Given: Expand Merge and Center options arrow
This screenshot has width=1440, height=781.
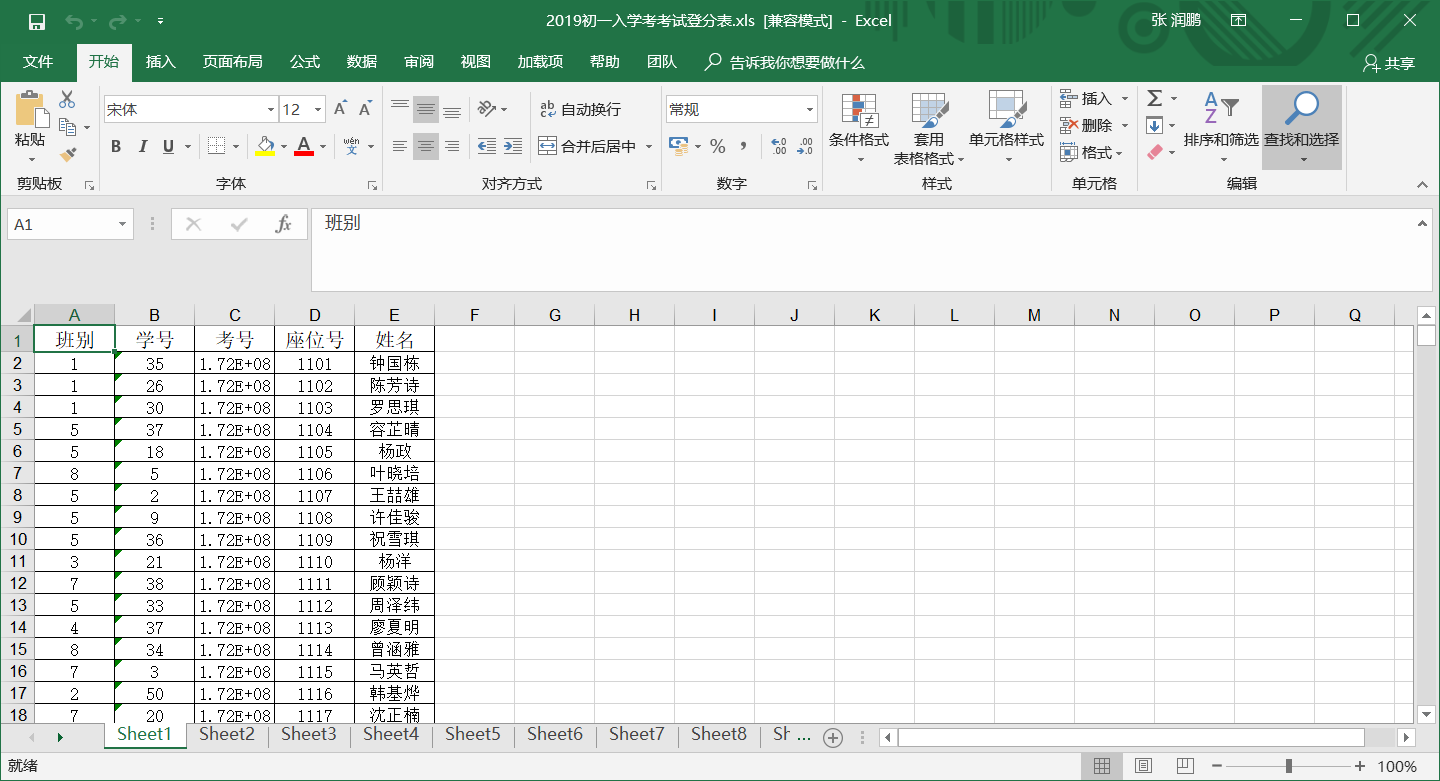Looking at the screenshot, I should [x=649, y=146].
